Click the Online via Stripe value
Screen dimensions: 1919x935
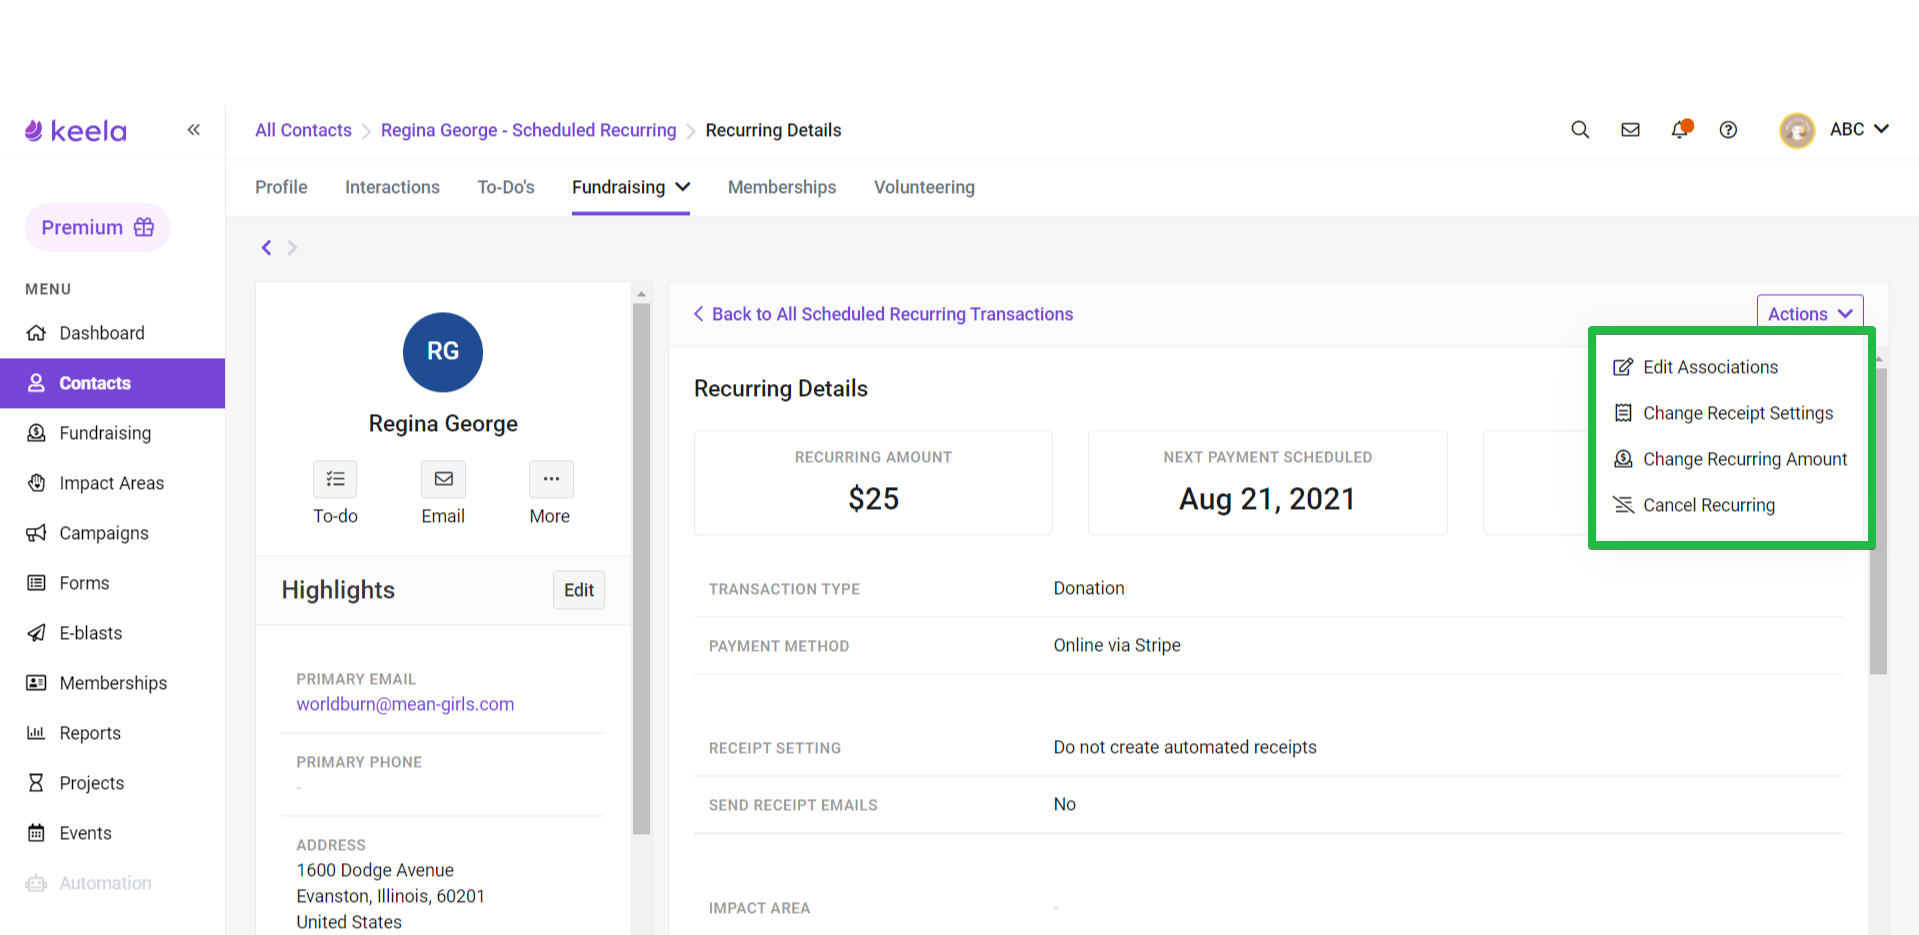pyautogui.click(x=1117, y=645)
